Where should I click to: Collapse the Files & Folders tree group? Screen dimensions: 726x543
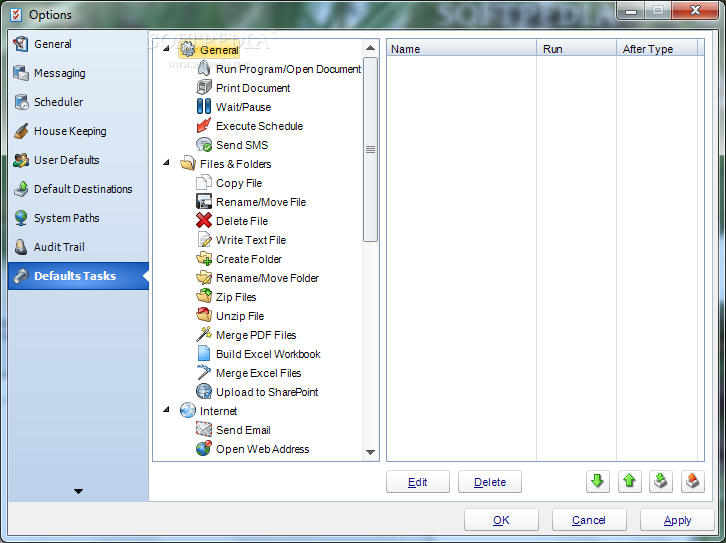pos(166,162)
